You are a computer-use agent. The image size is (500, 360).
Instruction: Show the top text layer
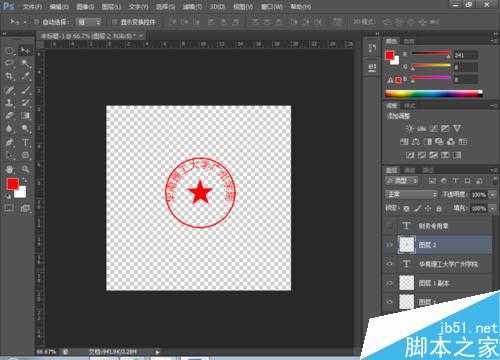click(389, 226)
